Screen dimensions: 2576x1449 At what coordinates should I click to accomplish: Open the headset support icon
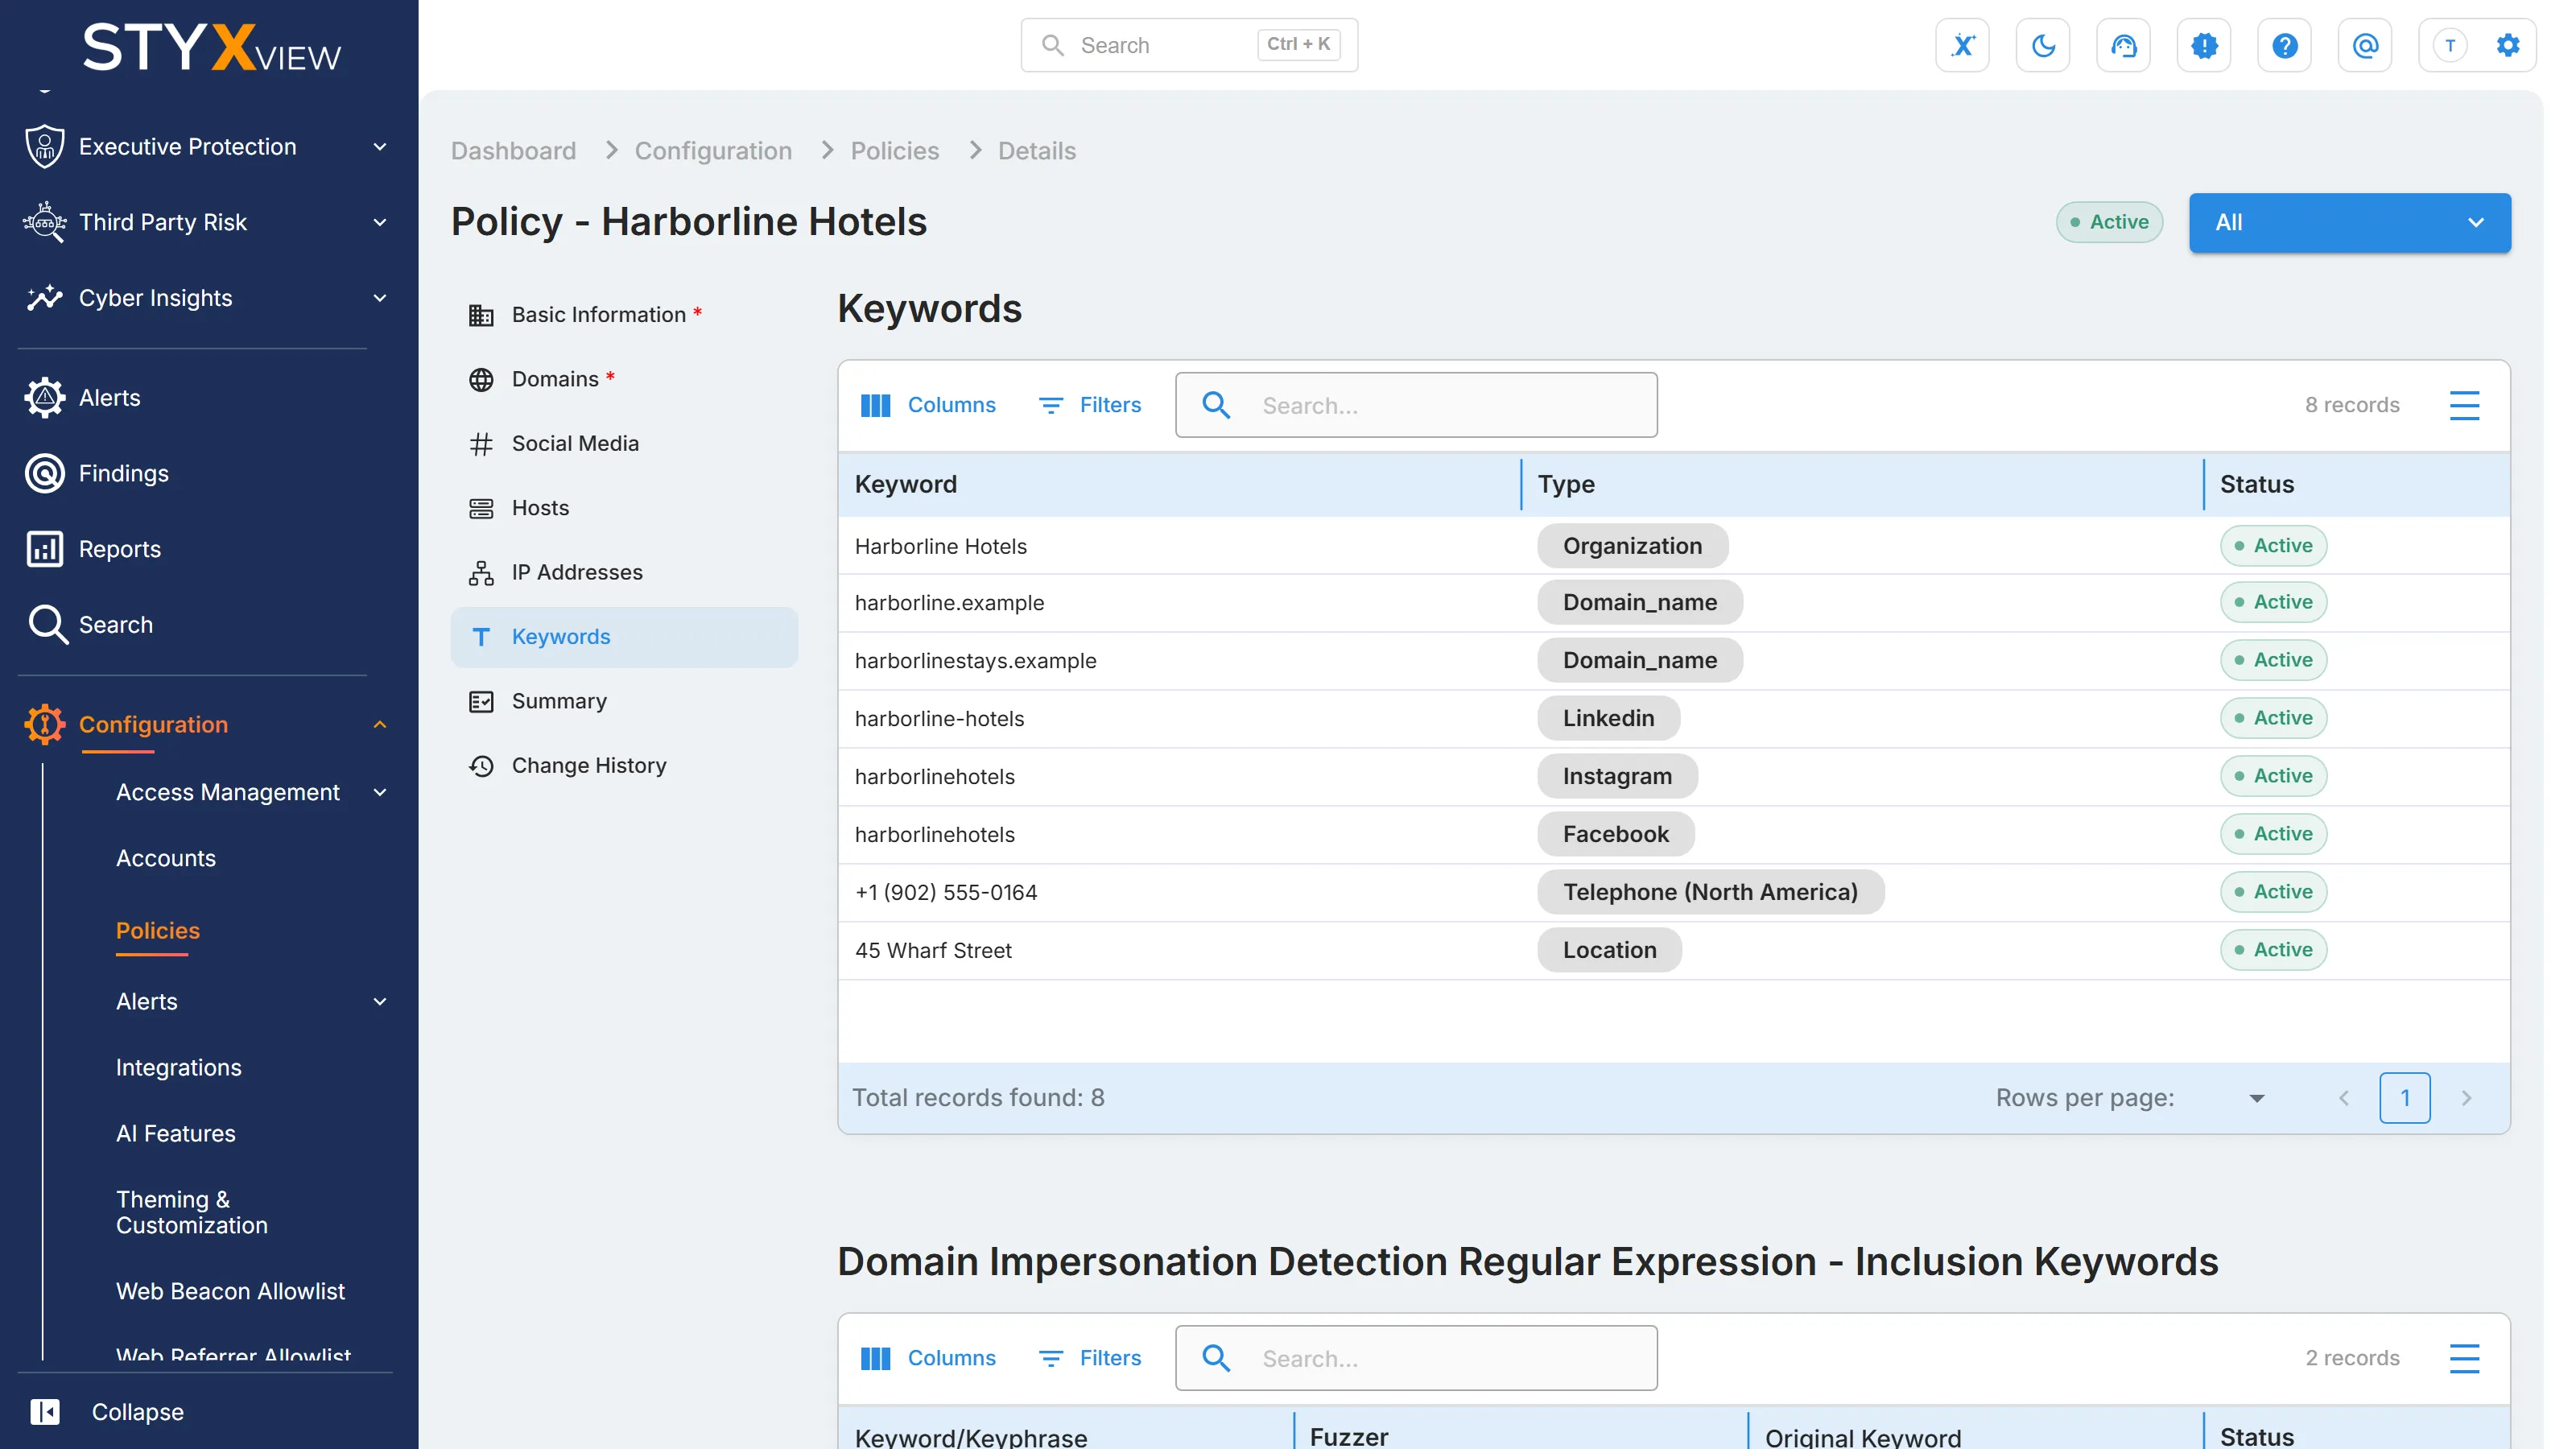click(2123, 45)
